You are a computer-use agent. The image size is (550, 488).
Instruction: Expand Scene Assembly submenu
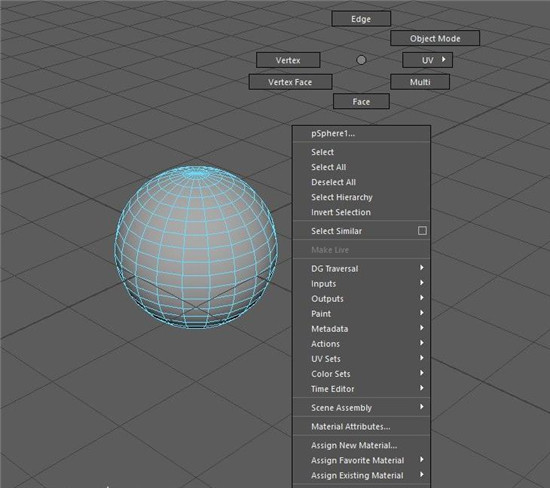362,408
